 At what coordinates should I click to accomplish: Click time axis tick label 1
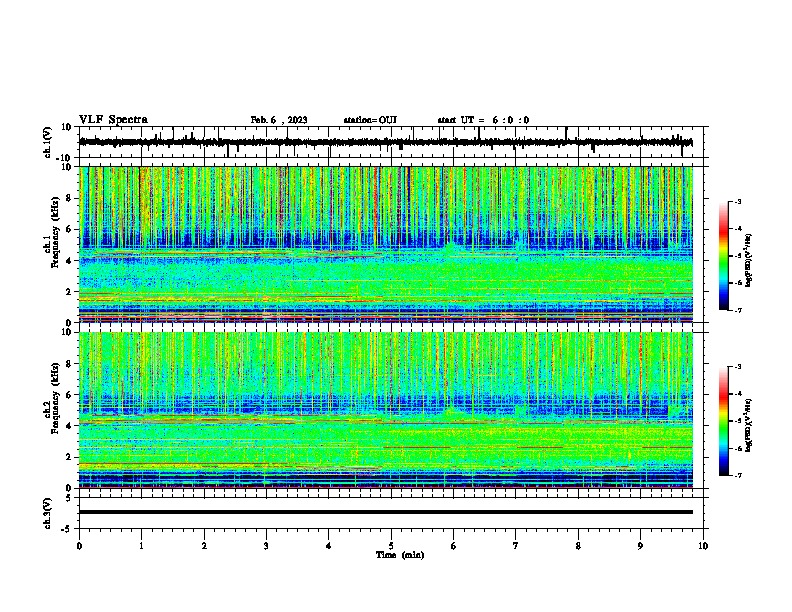coord(141,546)
